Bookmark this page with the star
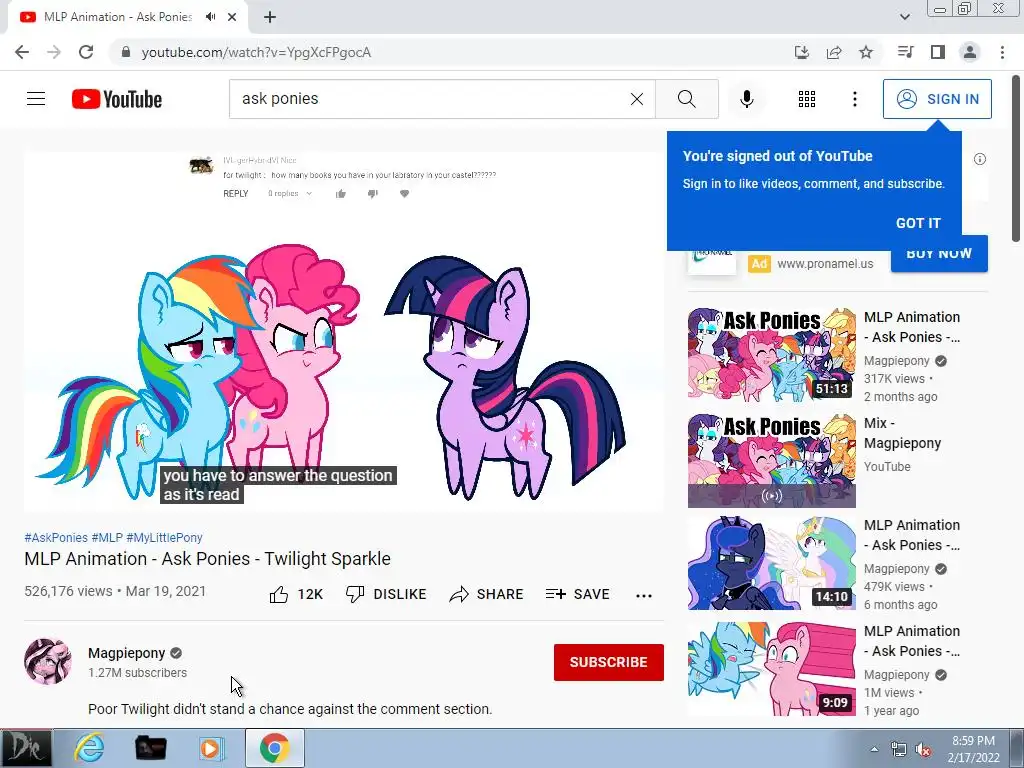This screenshot has height=768, width=1024. [x=866, y=52]
